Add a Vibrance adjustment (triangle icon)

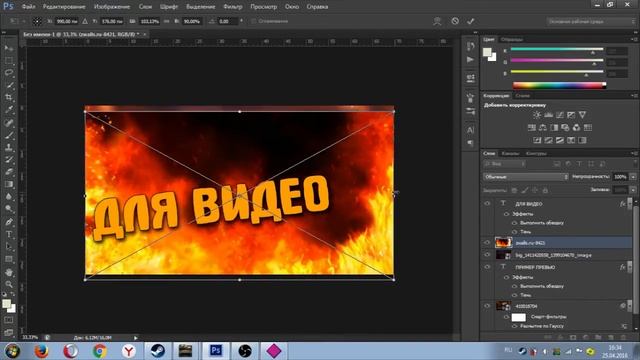[x=582, y=115]
